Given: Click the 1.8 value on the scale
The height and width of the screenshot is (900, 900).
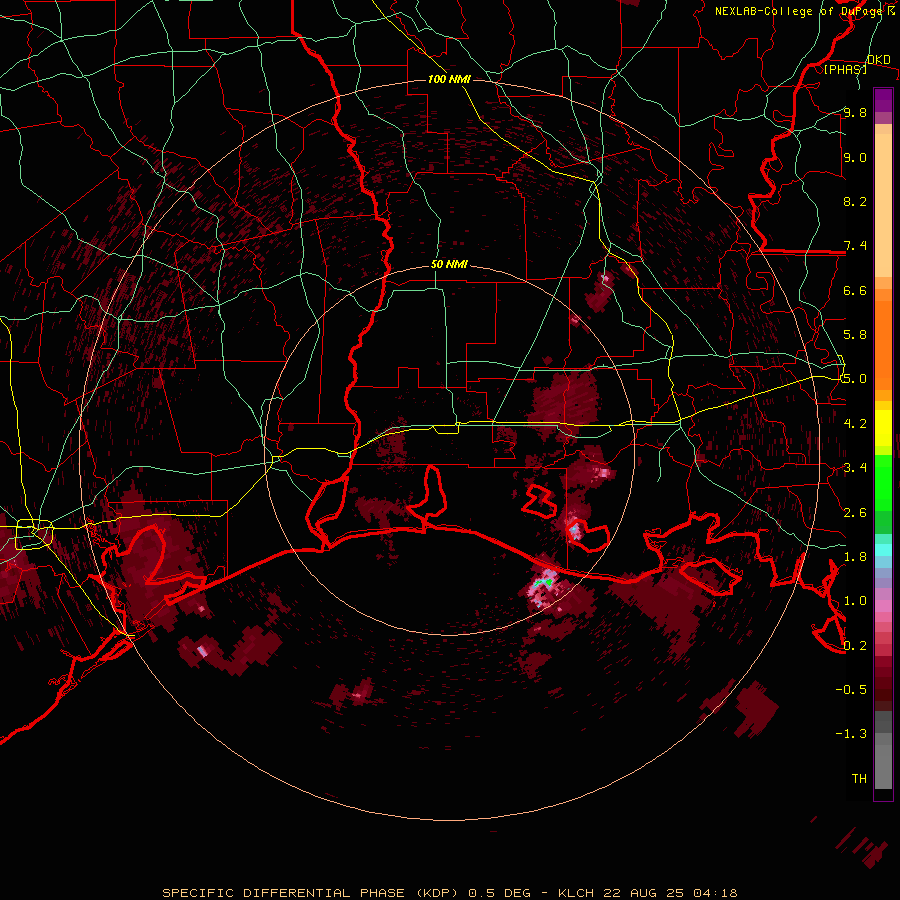Looking at the screenshot, I should click(855, 557).
